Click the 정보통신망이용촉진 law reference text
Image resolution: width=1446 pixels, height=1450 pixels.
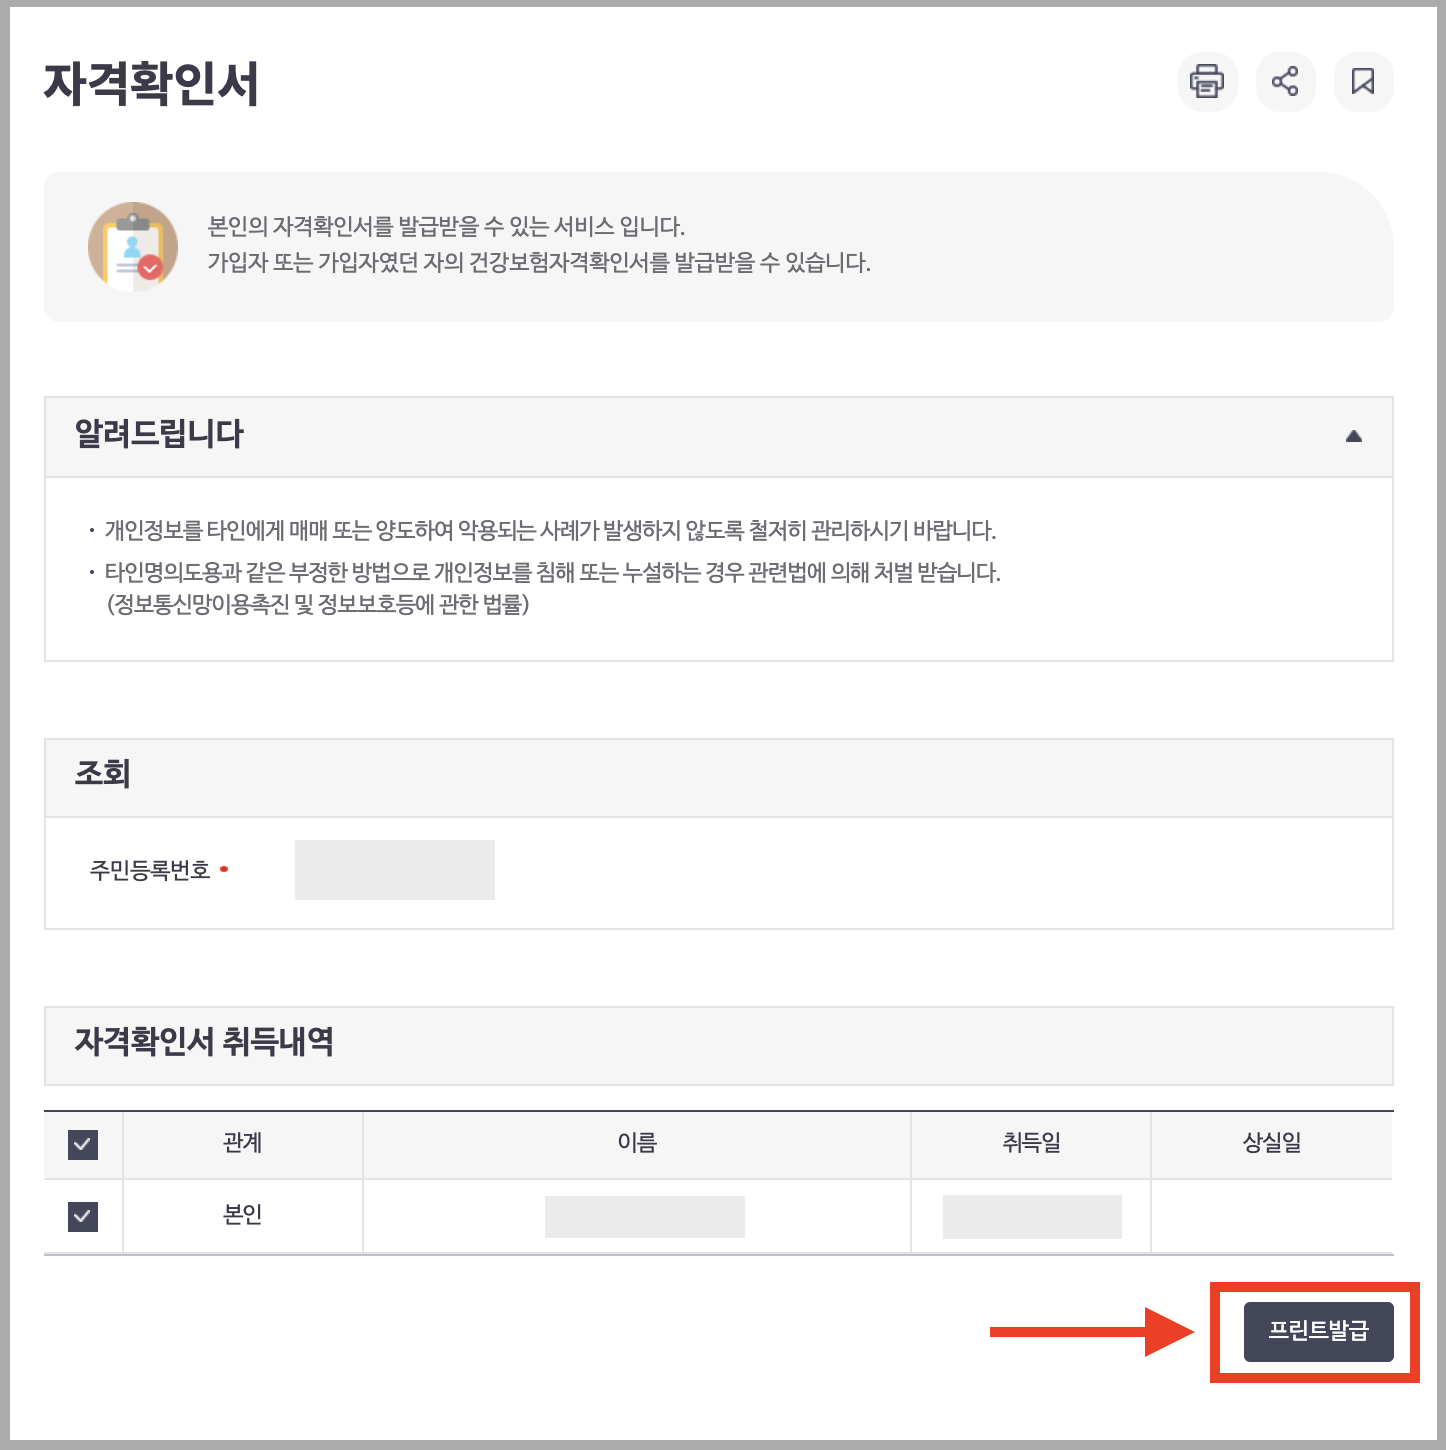coord(318,605)
